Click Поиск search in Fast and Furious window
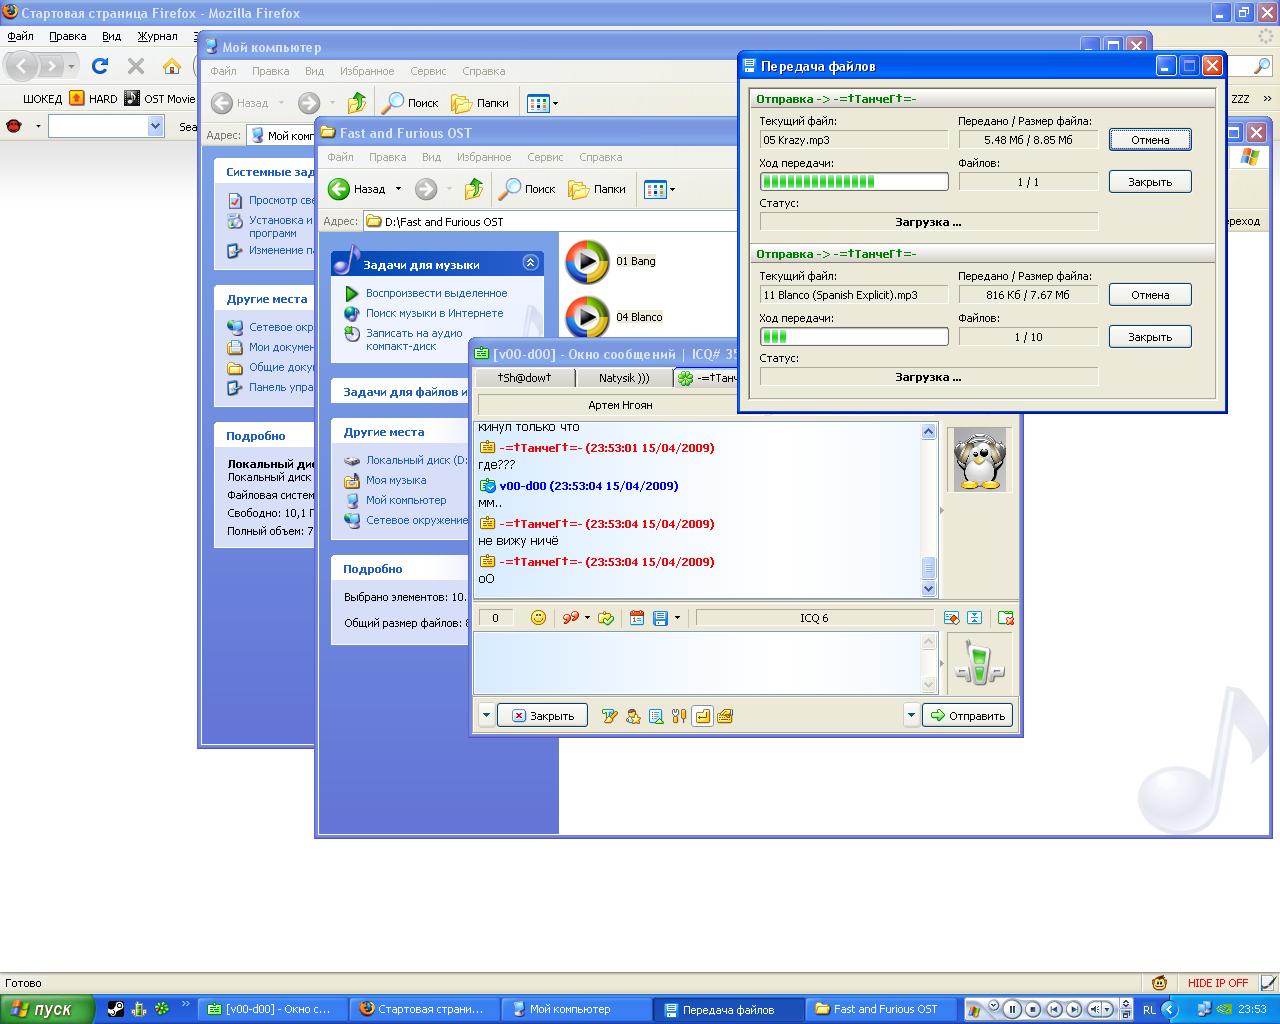Screen dimensions: 1280x1024 coord(528,188)
